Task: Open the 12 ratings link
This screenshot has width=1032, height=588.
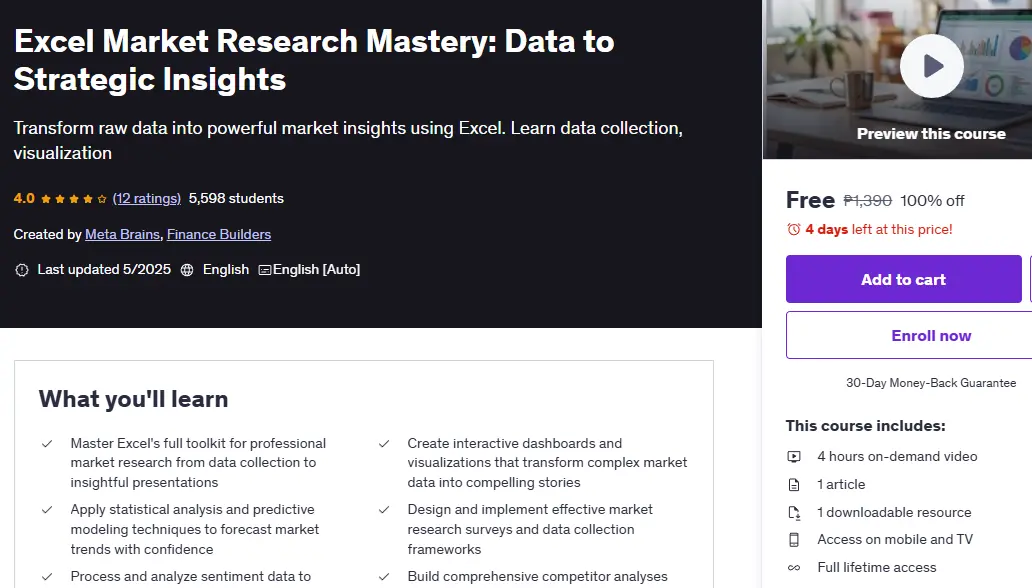Action: 147,198
